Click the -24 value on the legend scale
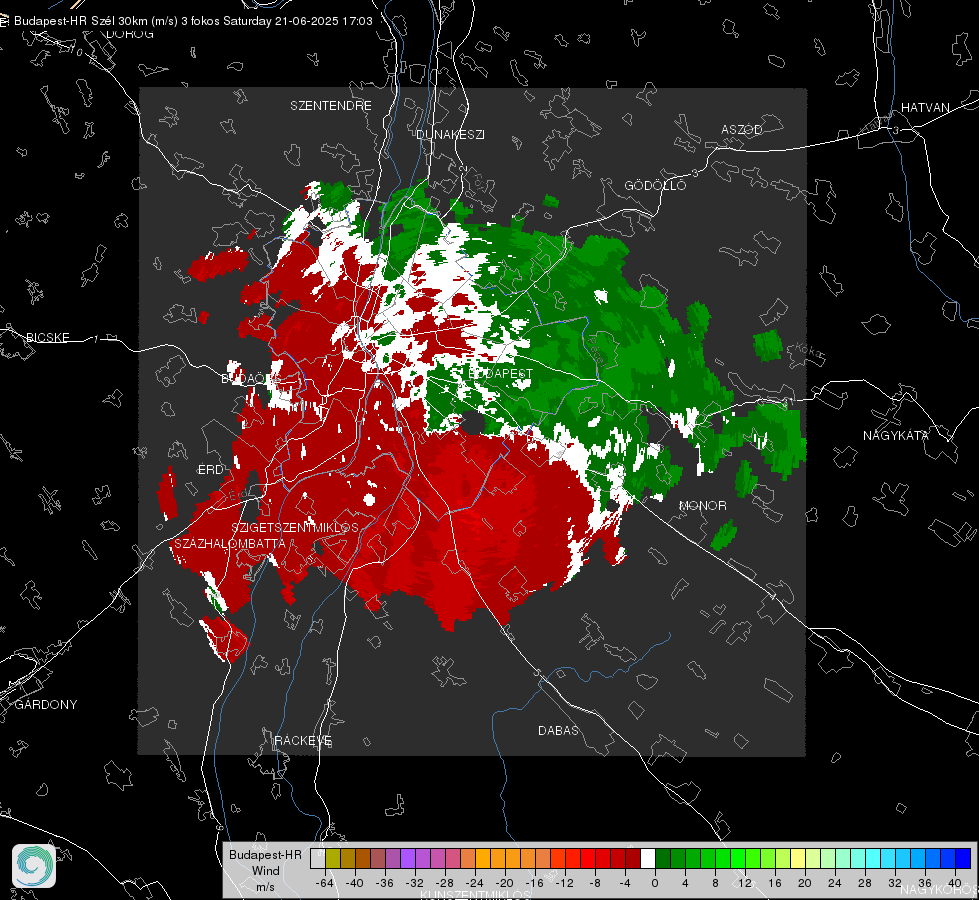 (475, 883)
